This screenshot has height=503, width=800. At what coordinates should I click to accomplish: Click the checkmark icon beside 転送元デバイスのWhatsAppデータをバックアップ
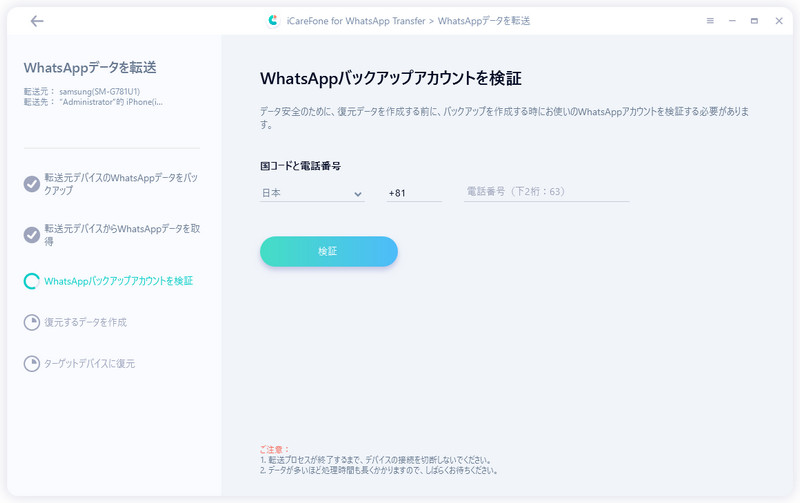32,184
